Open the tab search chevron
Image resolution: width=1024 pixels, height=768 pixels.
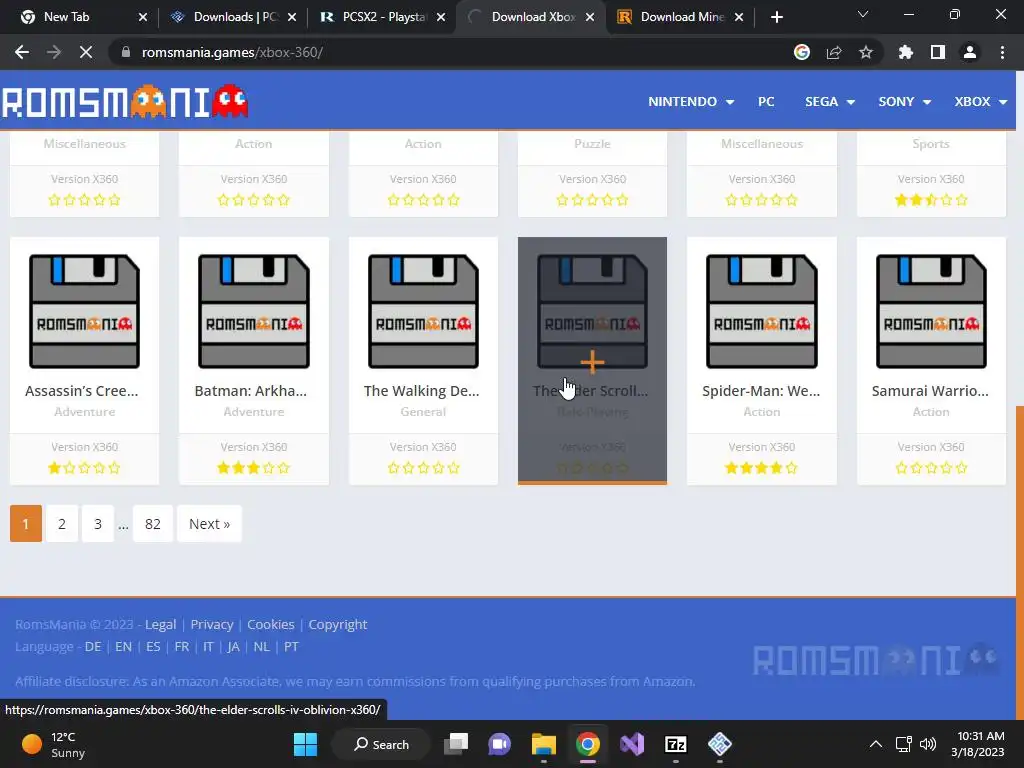pyautogui.click(x=863, y=14)
